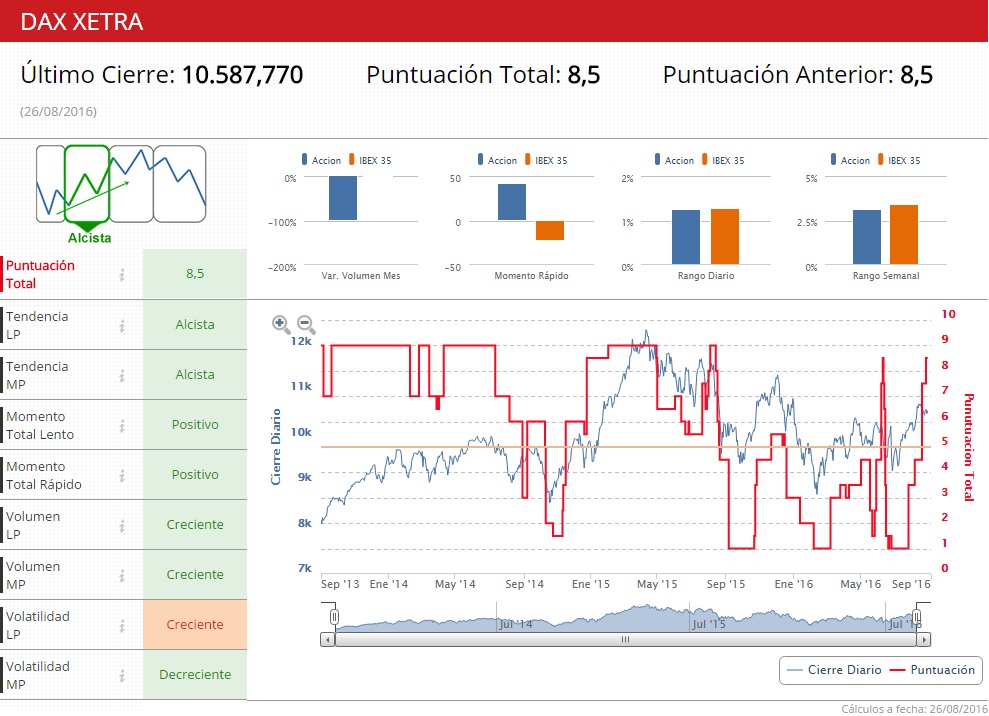This screenshot has width=989, height=716.
Task: Open info icon for Volumen LP
Action: tap(122, 525)
